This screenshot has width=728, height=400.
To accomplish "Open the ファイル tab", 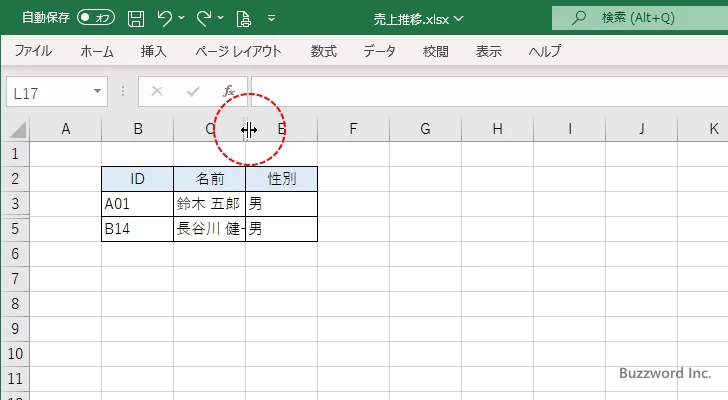I will tap(33, 51).
